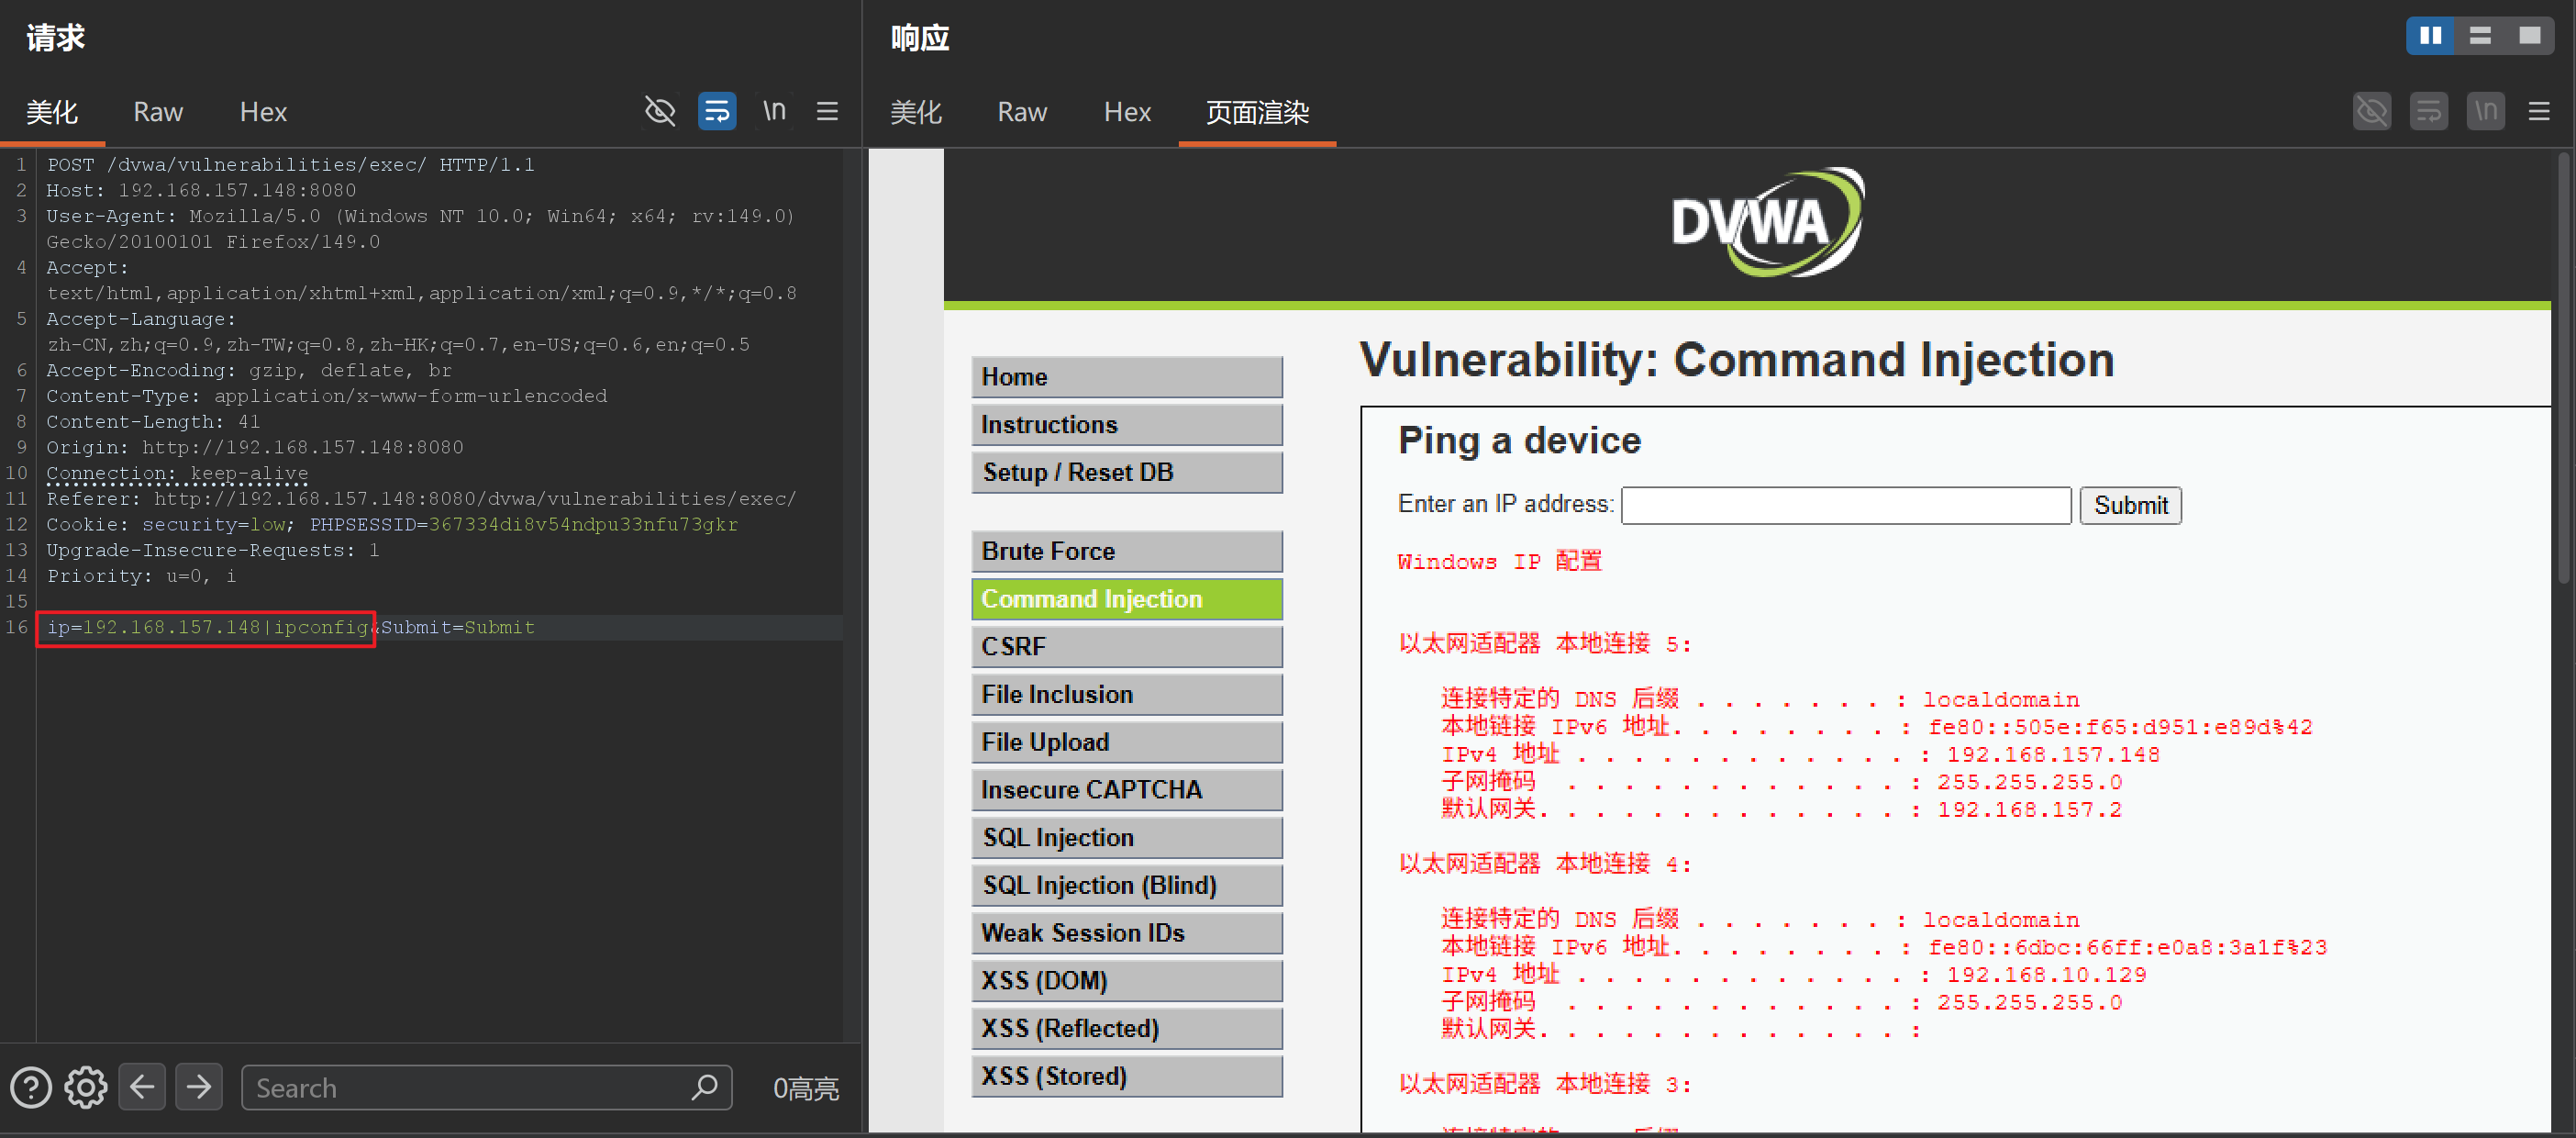Open the Weak Session IDs menu item

(x=1127, y=934)
